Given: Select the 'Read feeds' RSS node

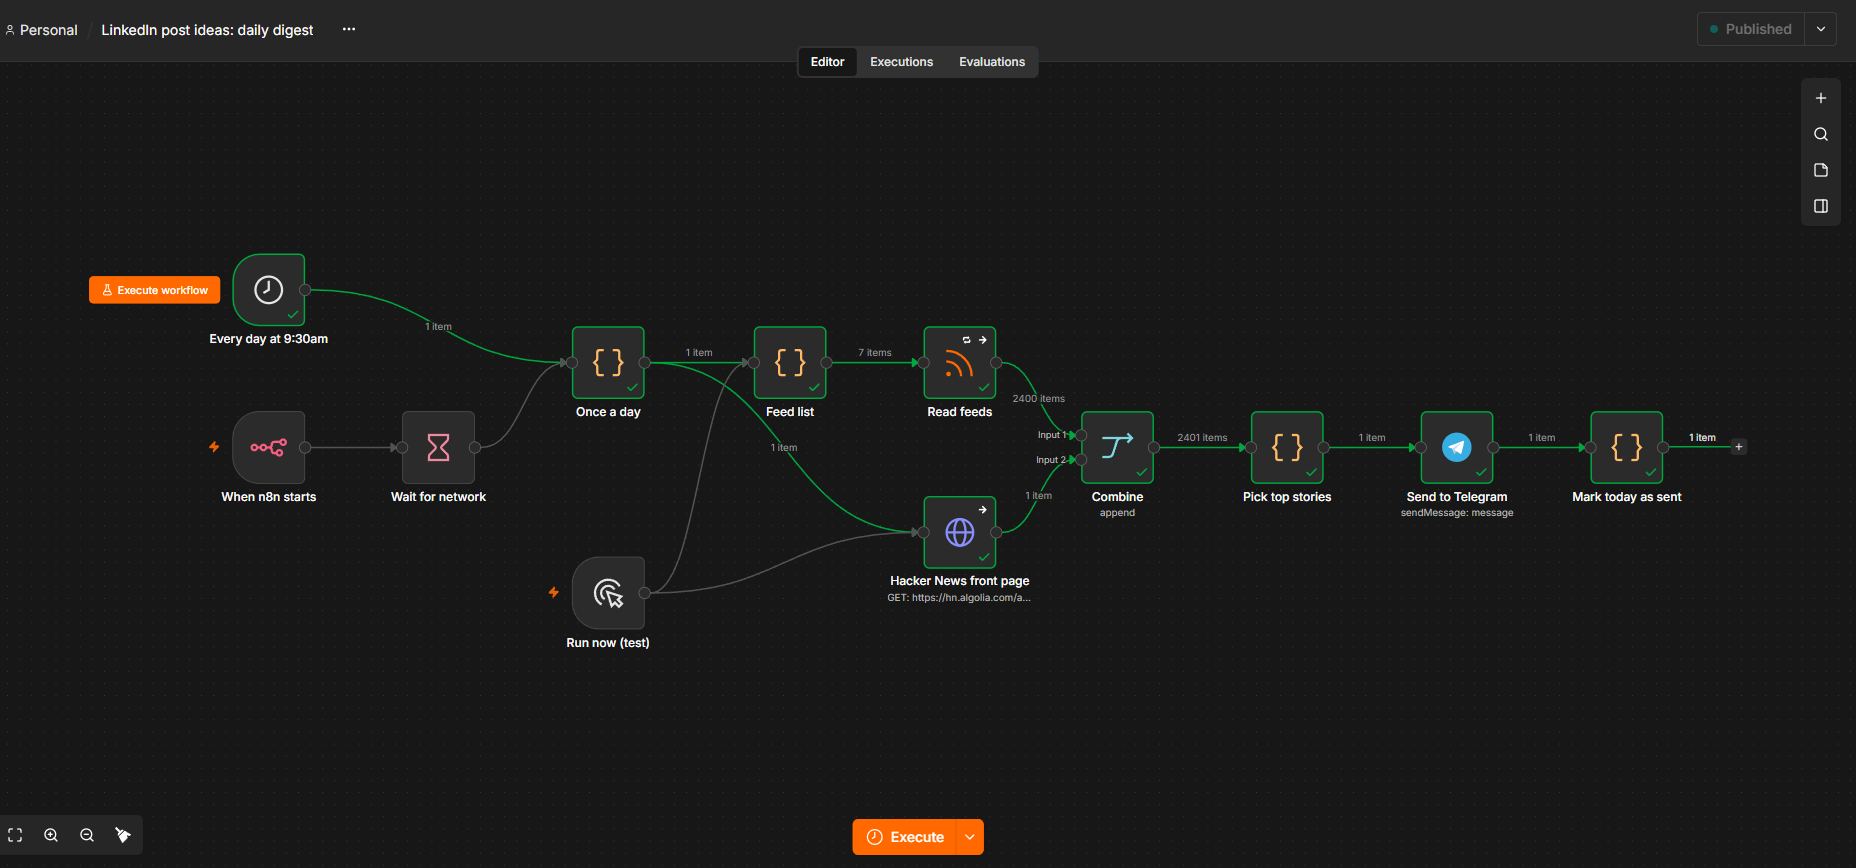Looking at the screenshot, I should click(x=960, y=362).
